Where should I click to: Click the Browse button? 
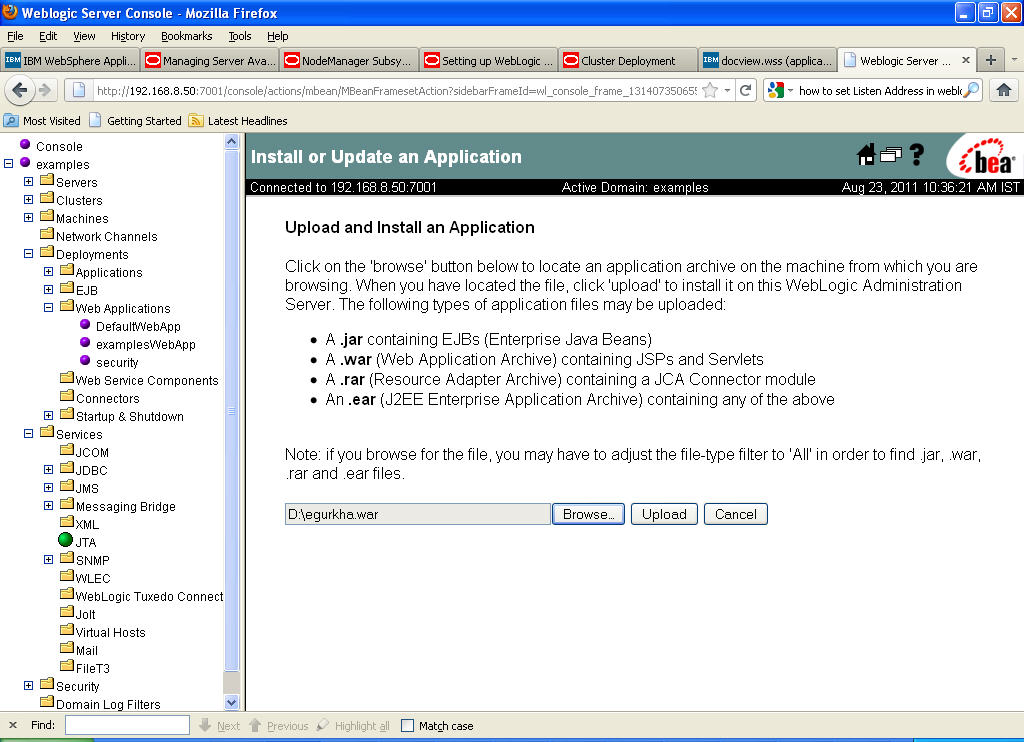pos(588,514)
